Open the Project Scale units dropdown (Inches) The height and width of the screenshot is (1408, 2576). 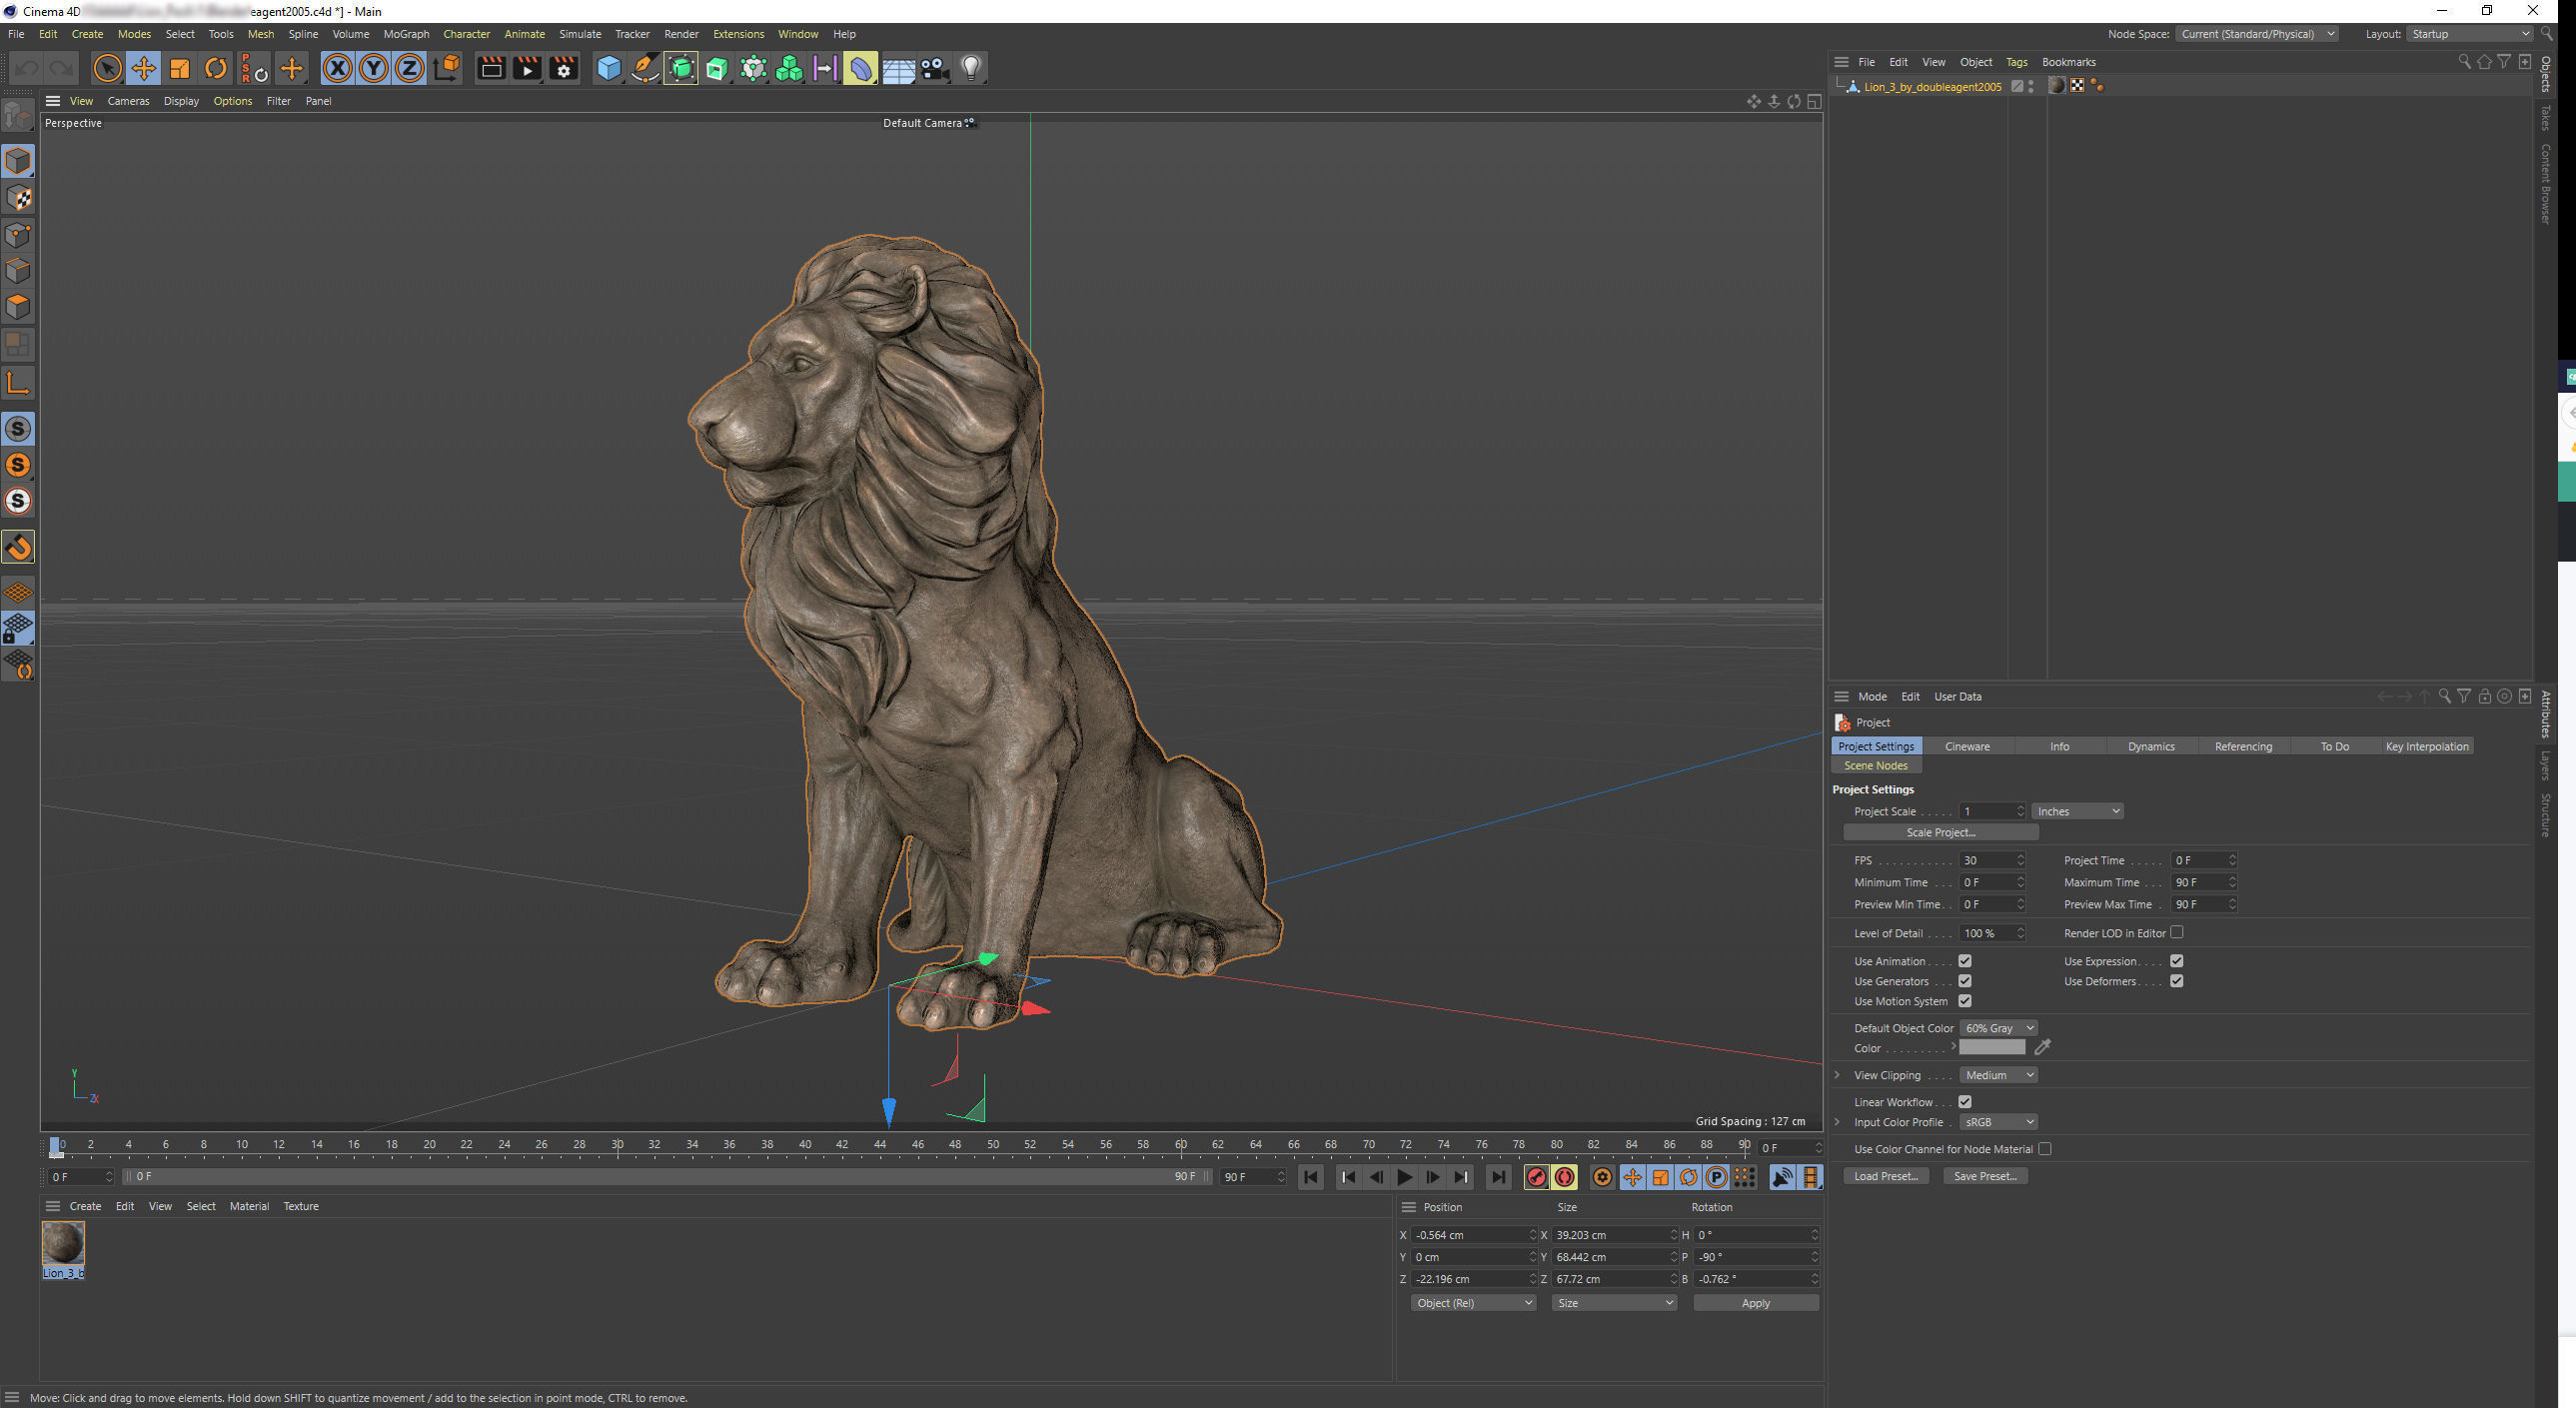coord(2077,811)
